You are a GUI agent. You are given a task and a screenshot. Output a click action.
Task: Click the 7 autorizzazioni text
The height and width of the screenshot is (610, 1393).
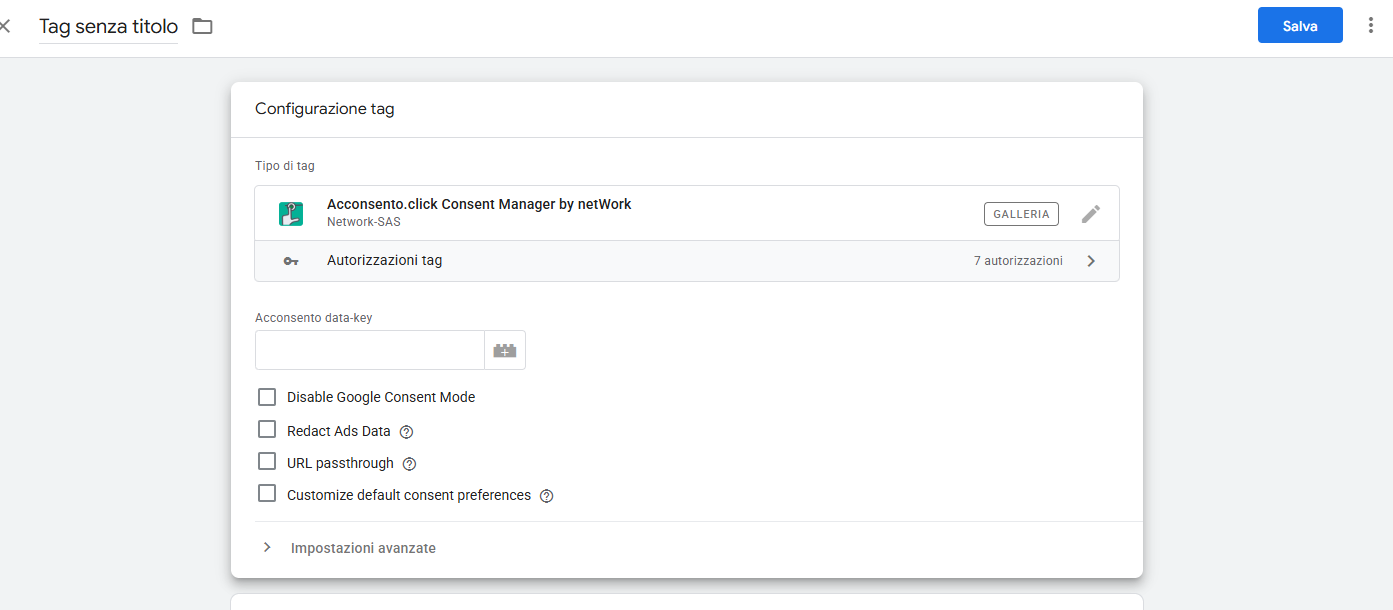click(1018, 261)
